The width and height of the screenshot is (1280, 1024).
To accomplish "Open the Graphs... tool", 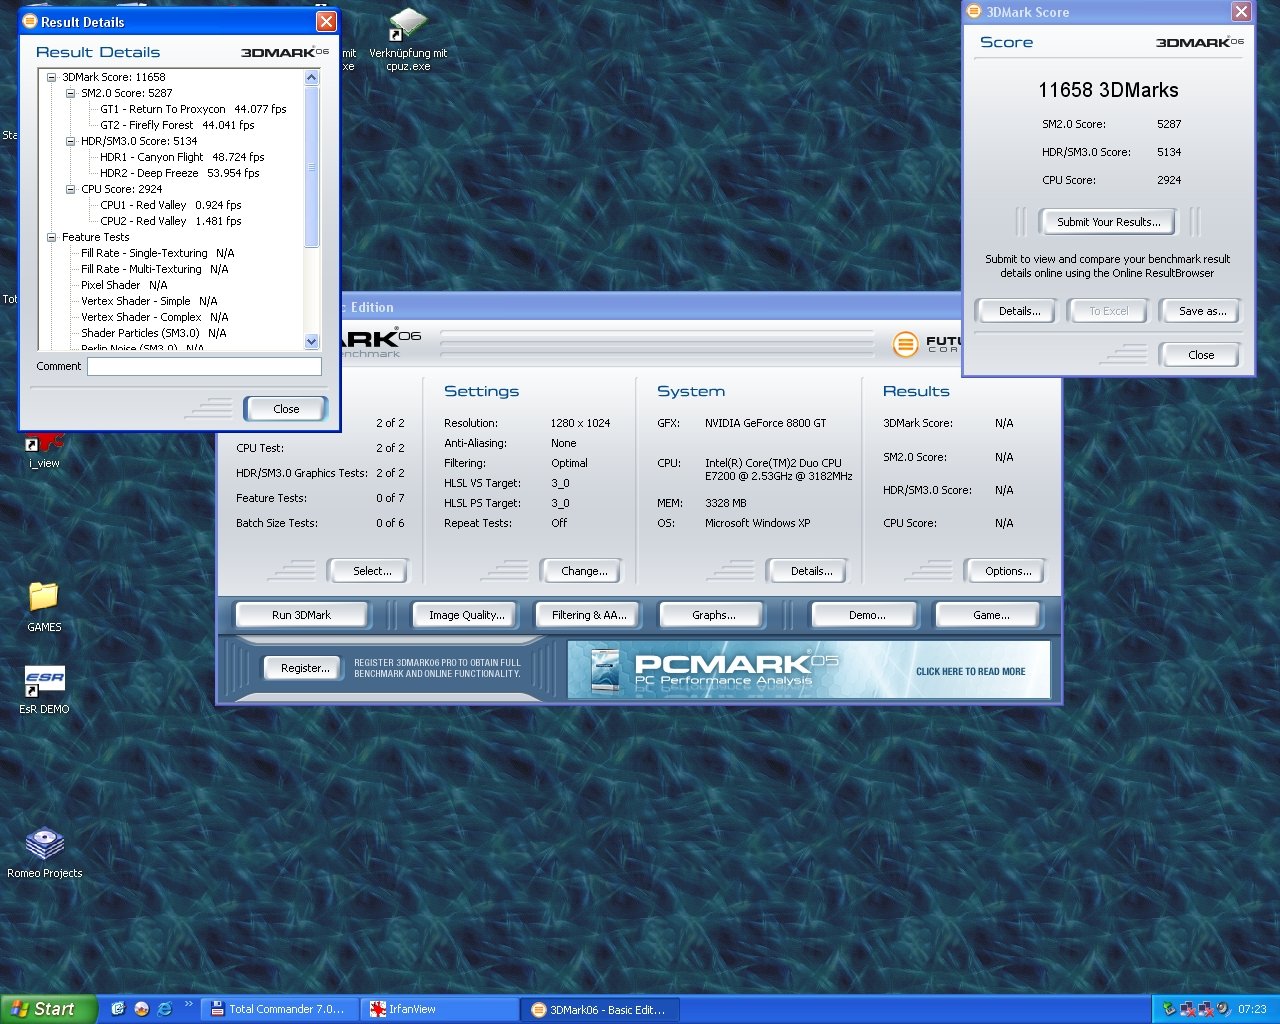I will 713,615.
